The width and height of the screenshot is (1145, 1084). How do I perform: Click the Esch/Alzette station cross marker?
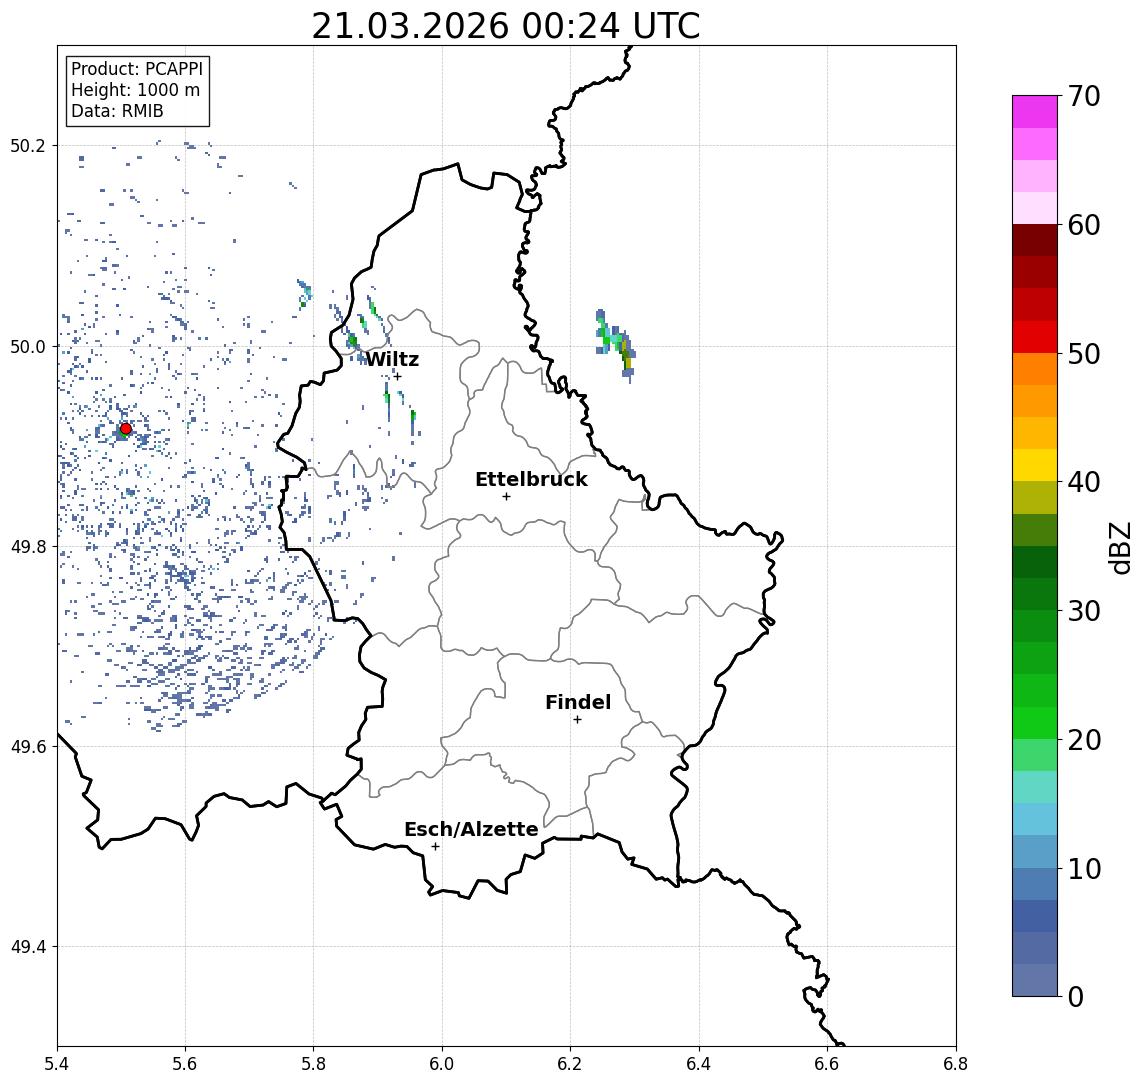(x=435, y=847)
